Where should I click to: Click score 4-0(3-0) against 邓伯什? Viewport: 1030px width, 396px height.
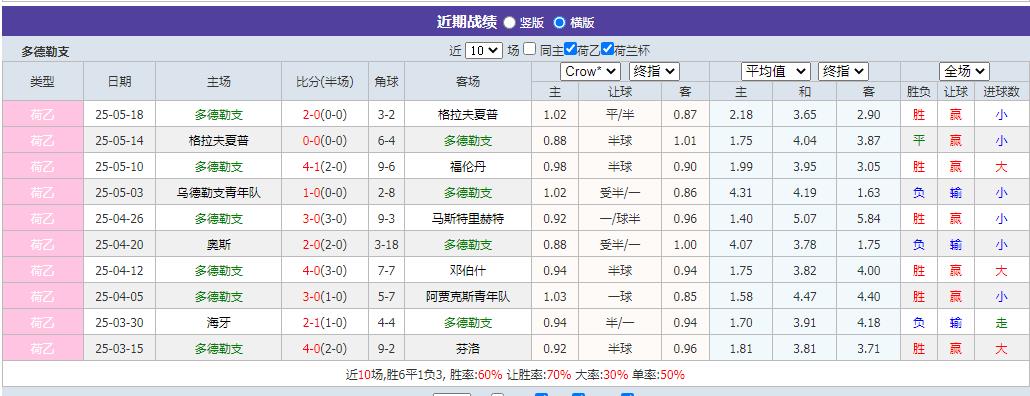(325, 271)
